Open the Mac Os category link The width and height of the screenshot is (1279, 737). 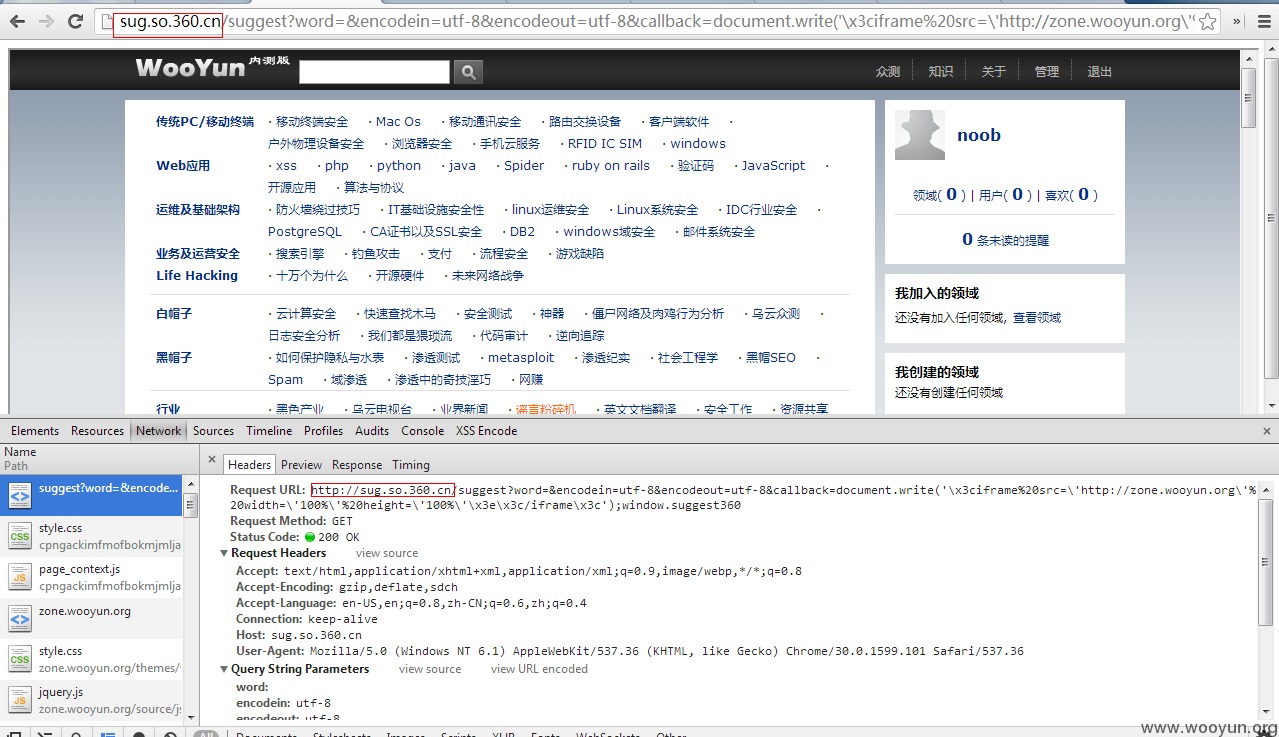[398, 122]
